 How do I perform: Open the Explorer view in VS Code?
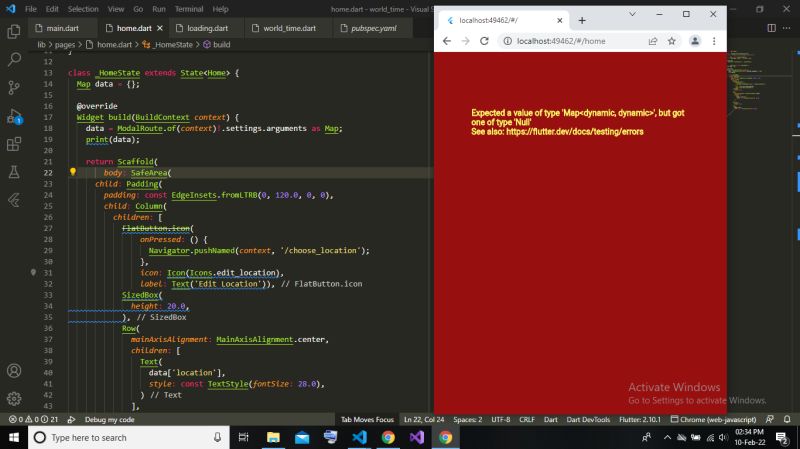14,32
